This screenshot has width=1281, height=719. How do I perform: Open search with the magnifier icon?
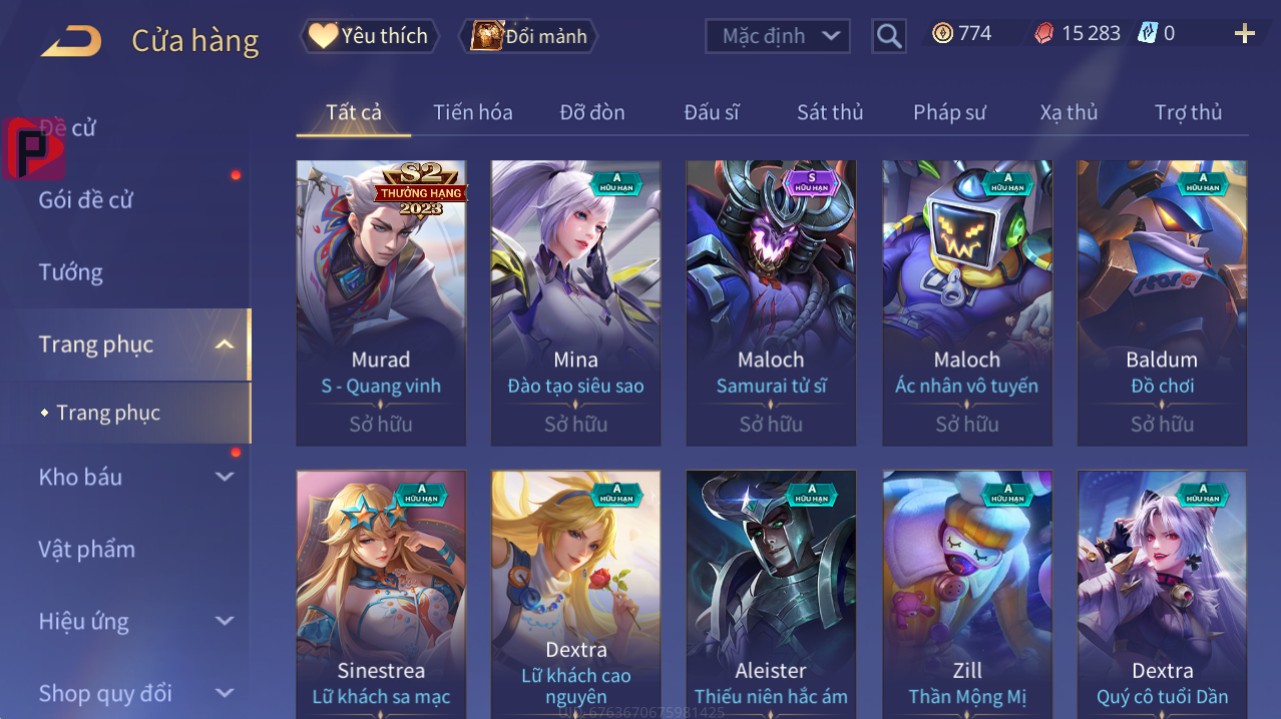[888, 37]
